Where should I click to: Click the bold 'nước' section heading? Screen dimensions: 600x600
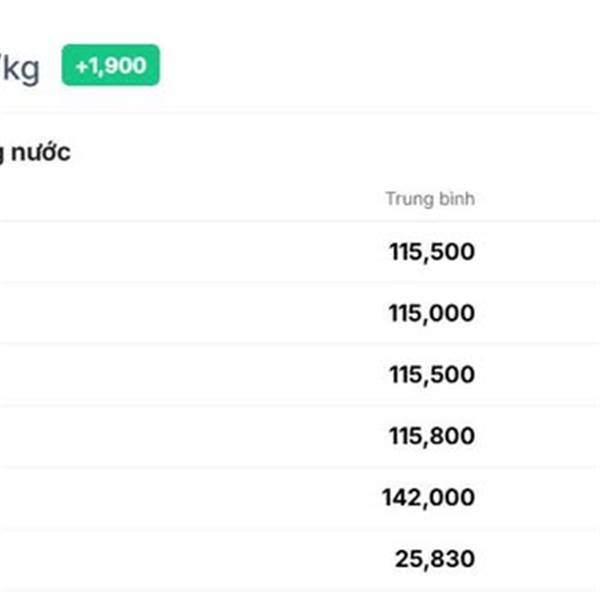point(41,152)
